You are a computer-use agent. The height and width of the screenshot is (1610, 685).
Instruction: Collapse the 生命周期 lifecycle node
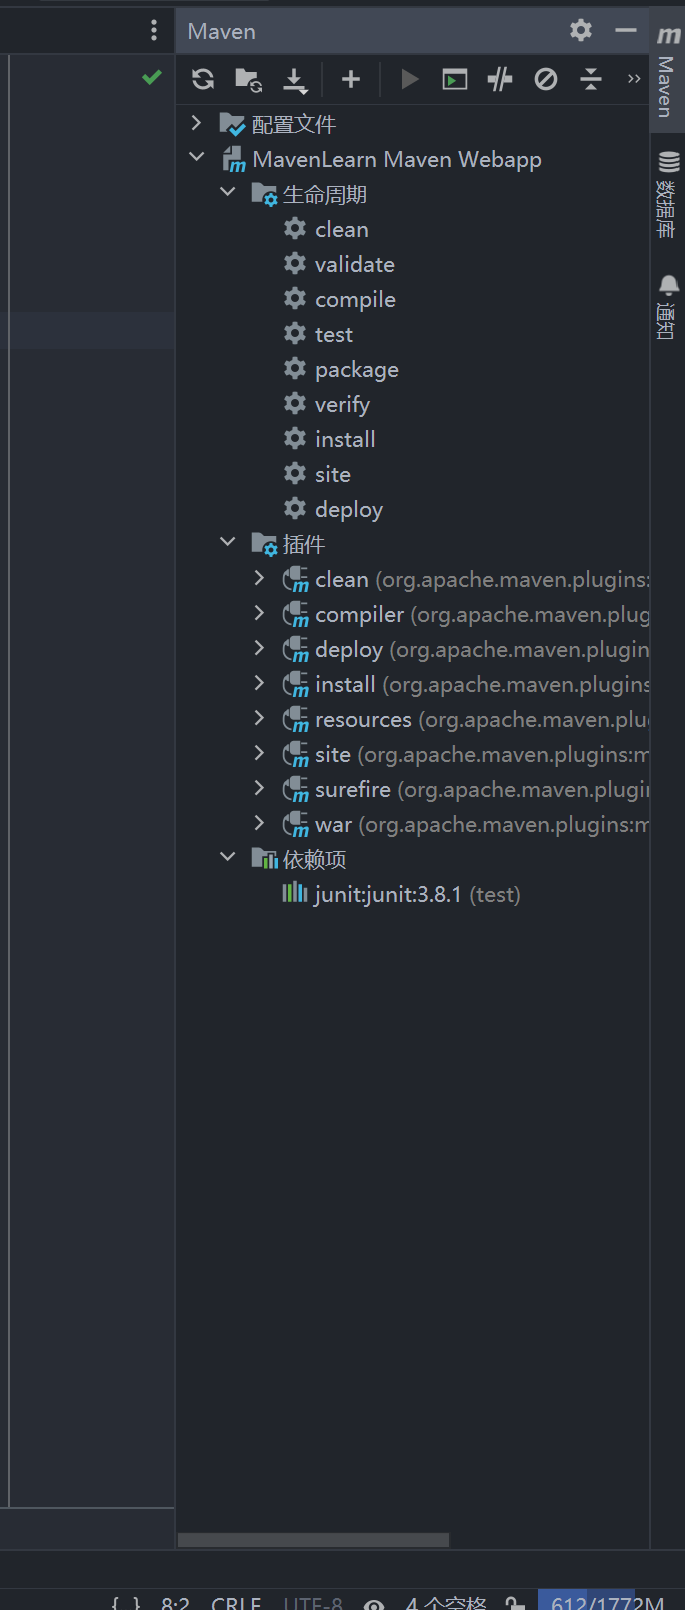pyautogui.click(x=228, y=192)
